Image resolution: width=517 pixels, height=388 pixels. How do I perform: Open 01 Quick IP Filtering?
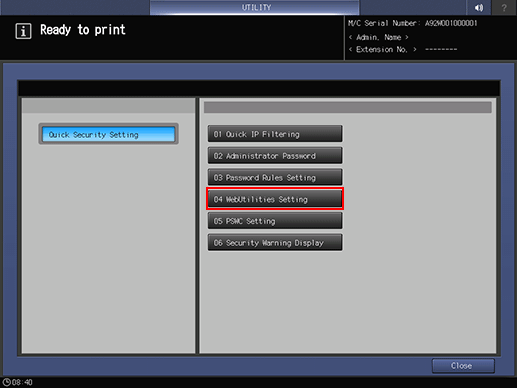tap(275, 134)
